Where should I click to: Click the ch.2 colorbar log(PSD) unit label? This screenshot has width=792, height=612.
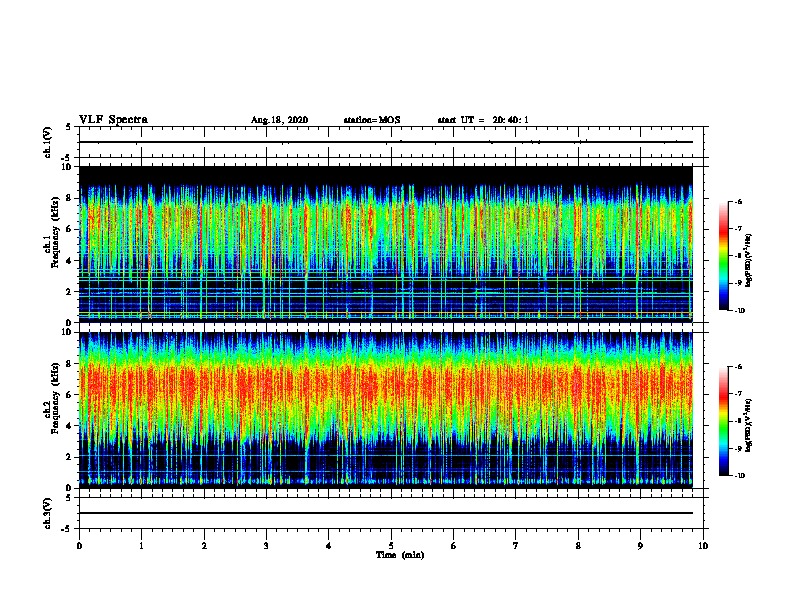[749, 425]
